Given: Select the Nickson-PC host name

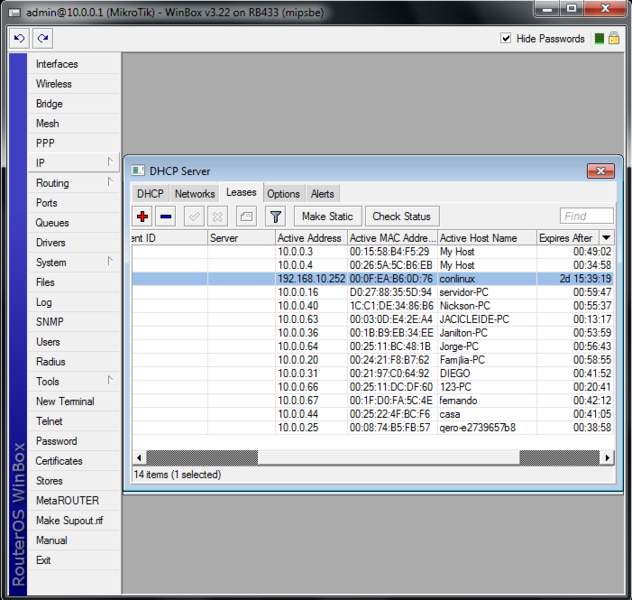Looking at the screenshot, I should pos(465,306).
